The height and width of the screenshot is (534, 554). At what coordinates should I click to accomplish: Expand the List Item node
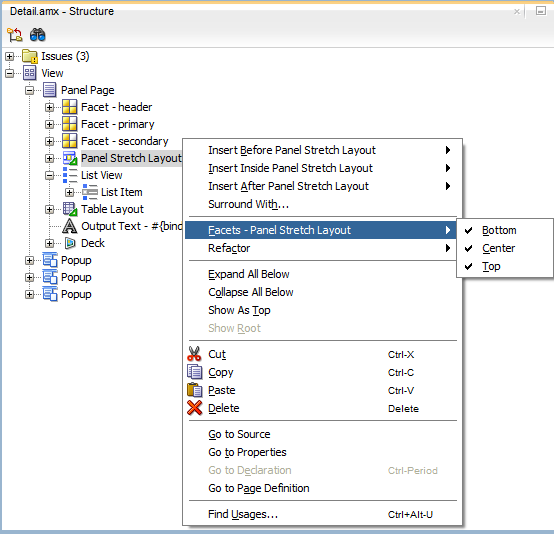[70, 192]
